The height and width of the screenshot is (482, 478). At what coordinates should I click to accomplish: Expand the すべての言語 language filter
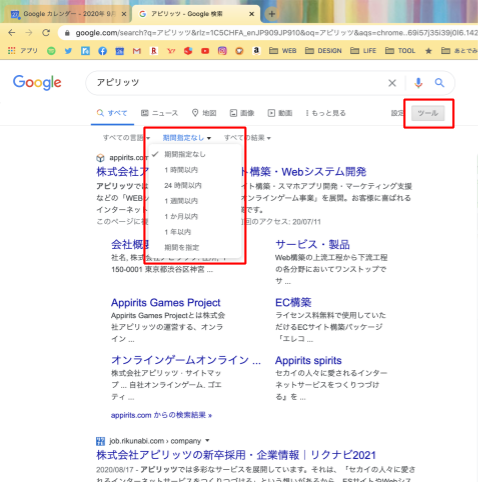[126, 138]
